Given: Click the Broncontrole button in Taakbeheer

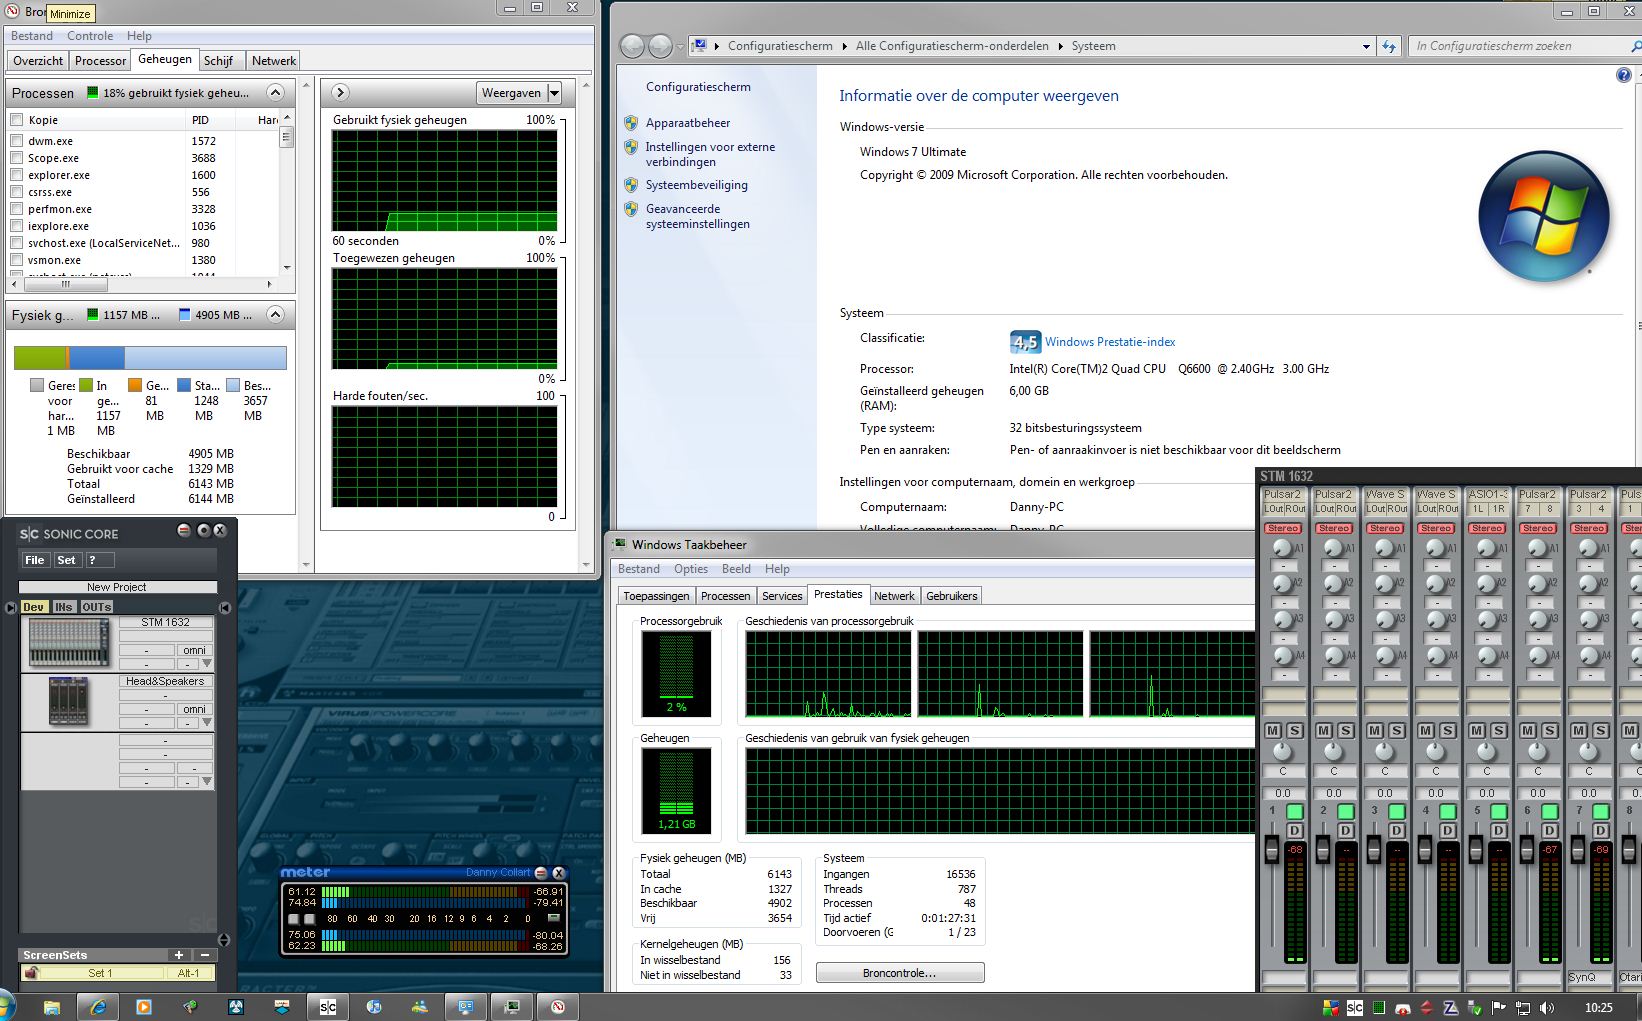Looking at the screenshot, I should tap(898, 972).
